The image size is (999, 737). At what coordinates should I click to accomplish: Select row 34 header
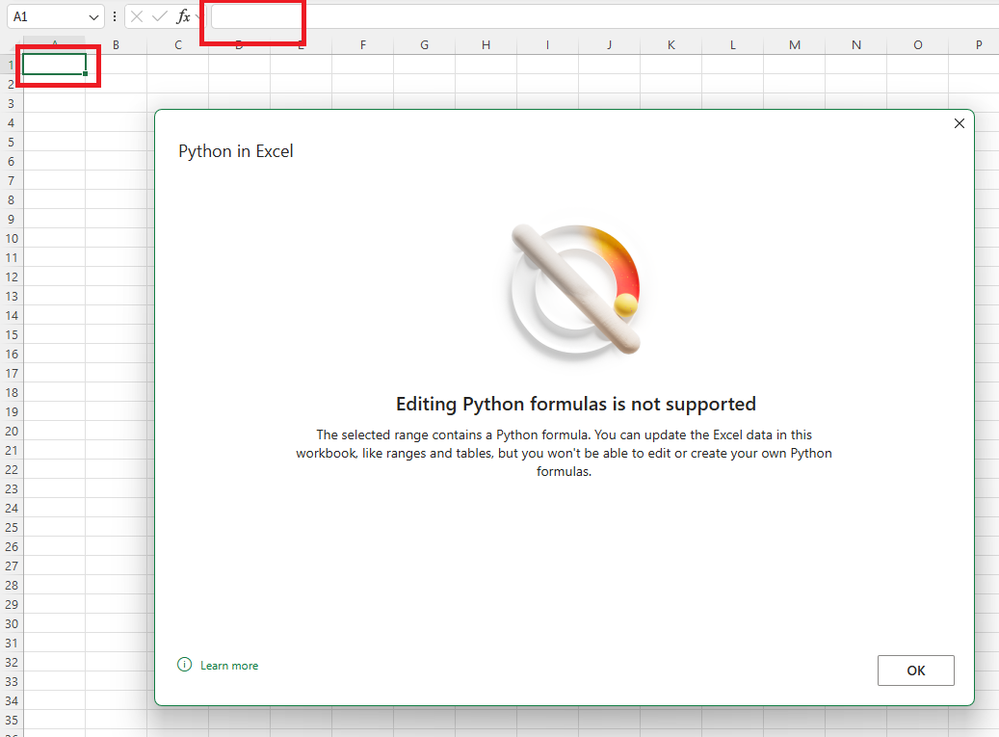pyautogui.click(x=11, y=701)
